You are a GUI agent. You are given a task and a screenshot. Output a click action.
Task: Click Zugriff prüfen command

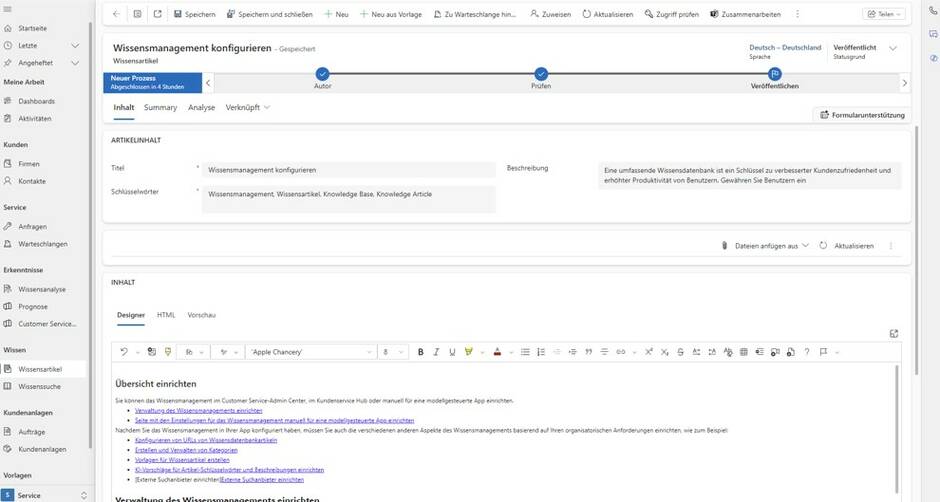(x=671, y=14)
